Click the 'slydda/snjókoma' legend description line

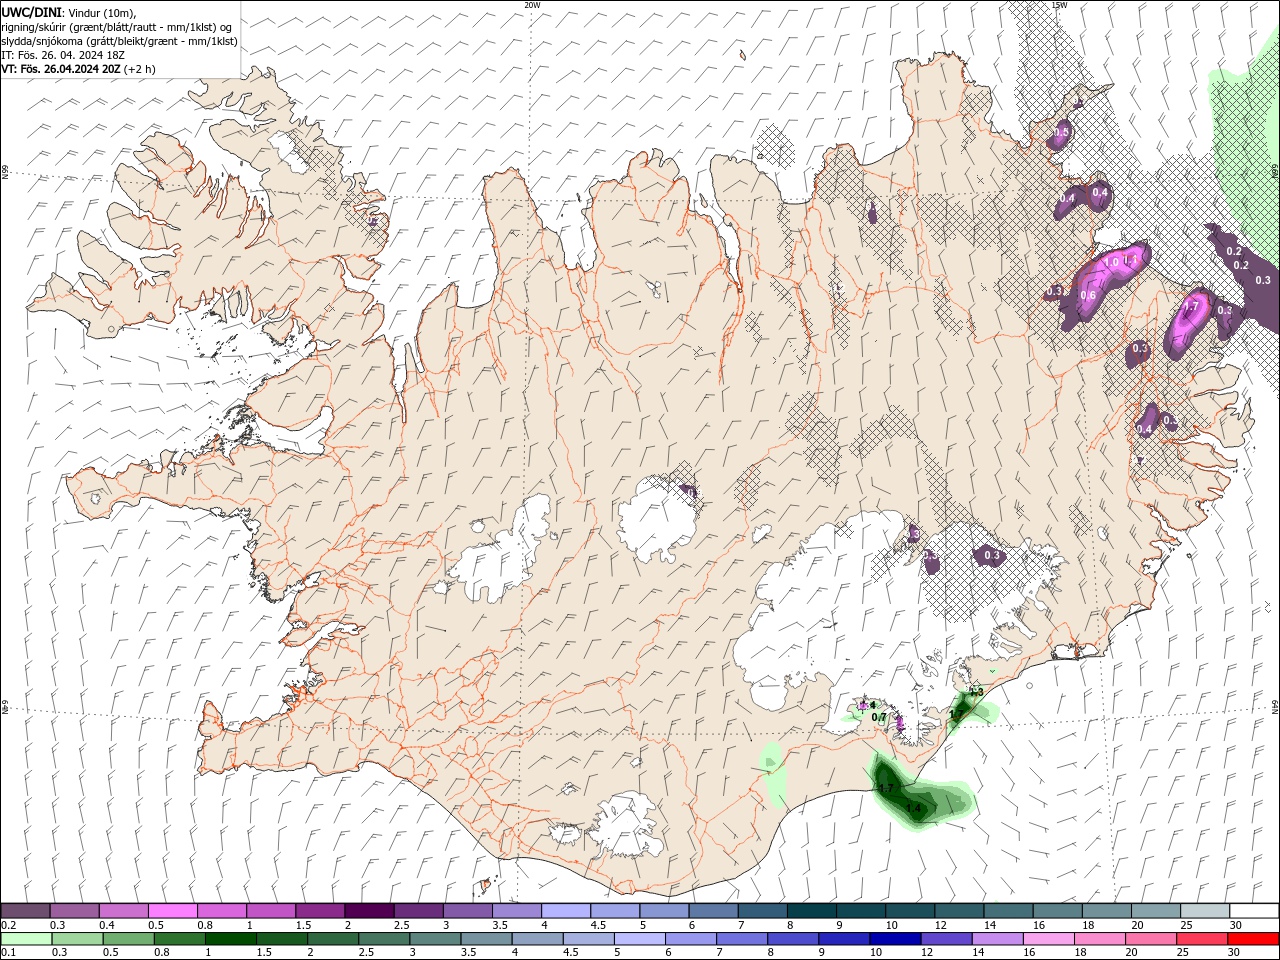pos(119,41)
